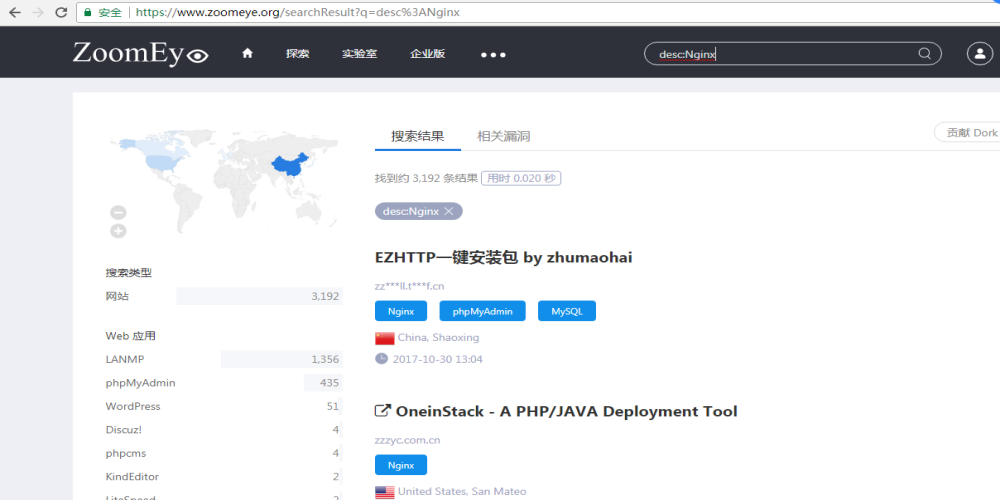1000x500 pixels.
Task: Click the 用时 0.020 秒 badge
Action: 521,179
